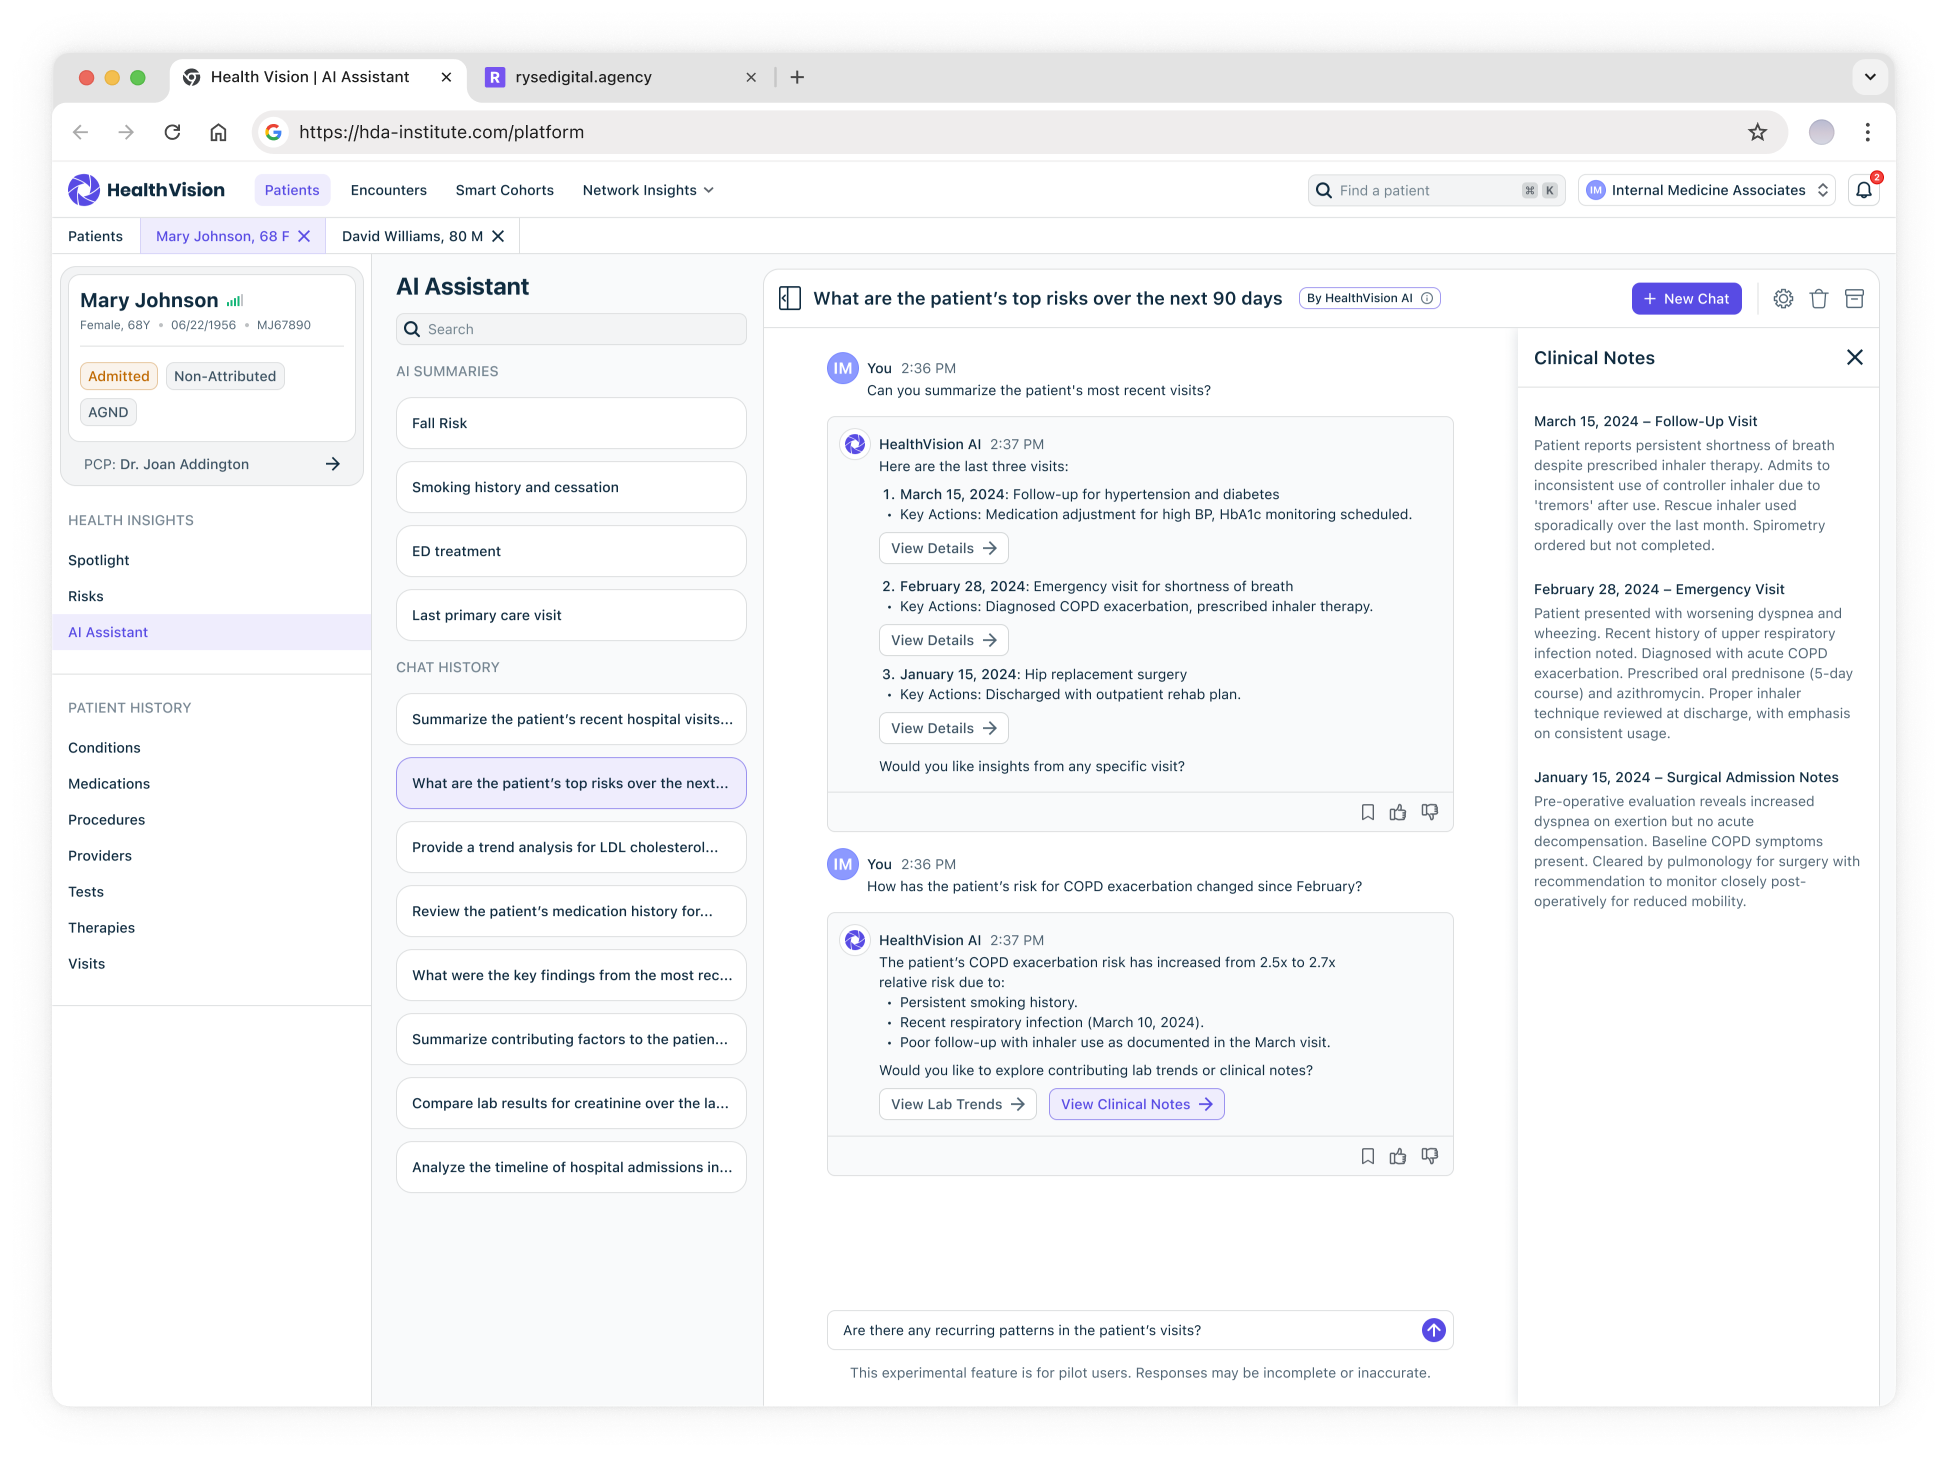Expand Network Insights dropdown menu
The height and width of the screenshot is (1458, 1948).
tap(648, 190)
